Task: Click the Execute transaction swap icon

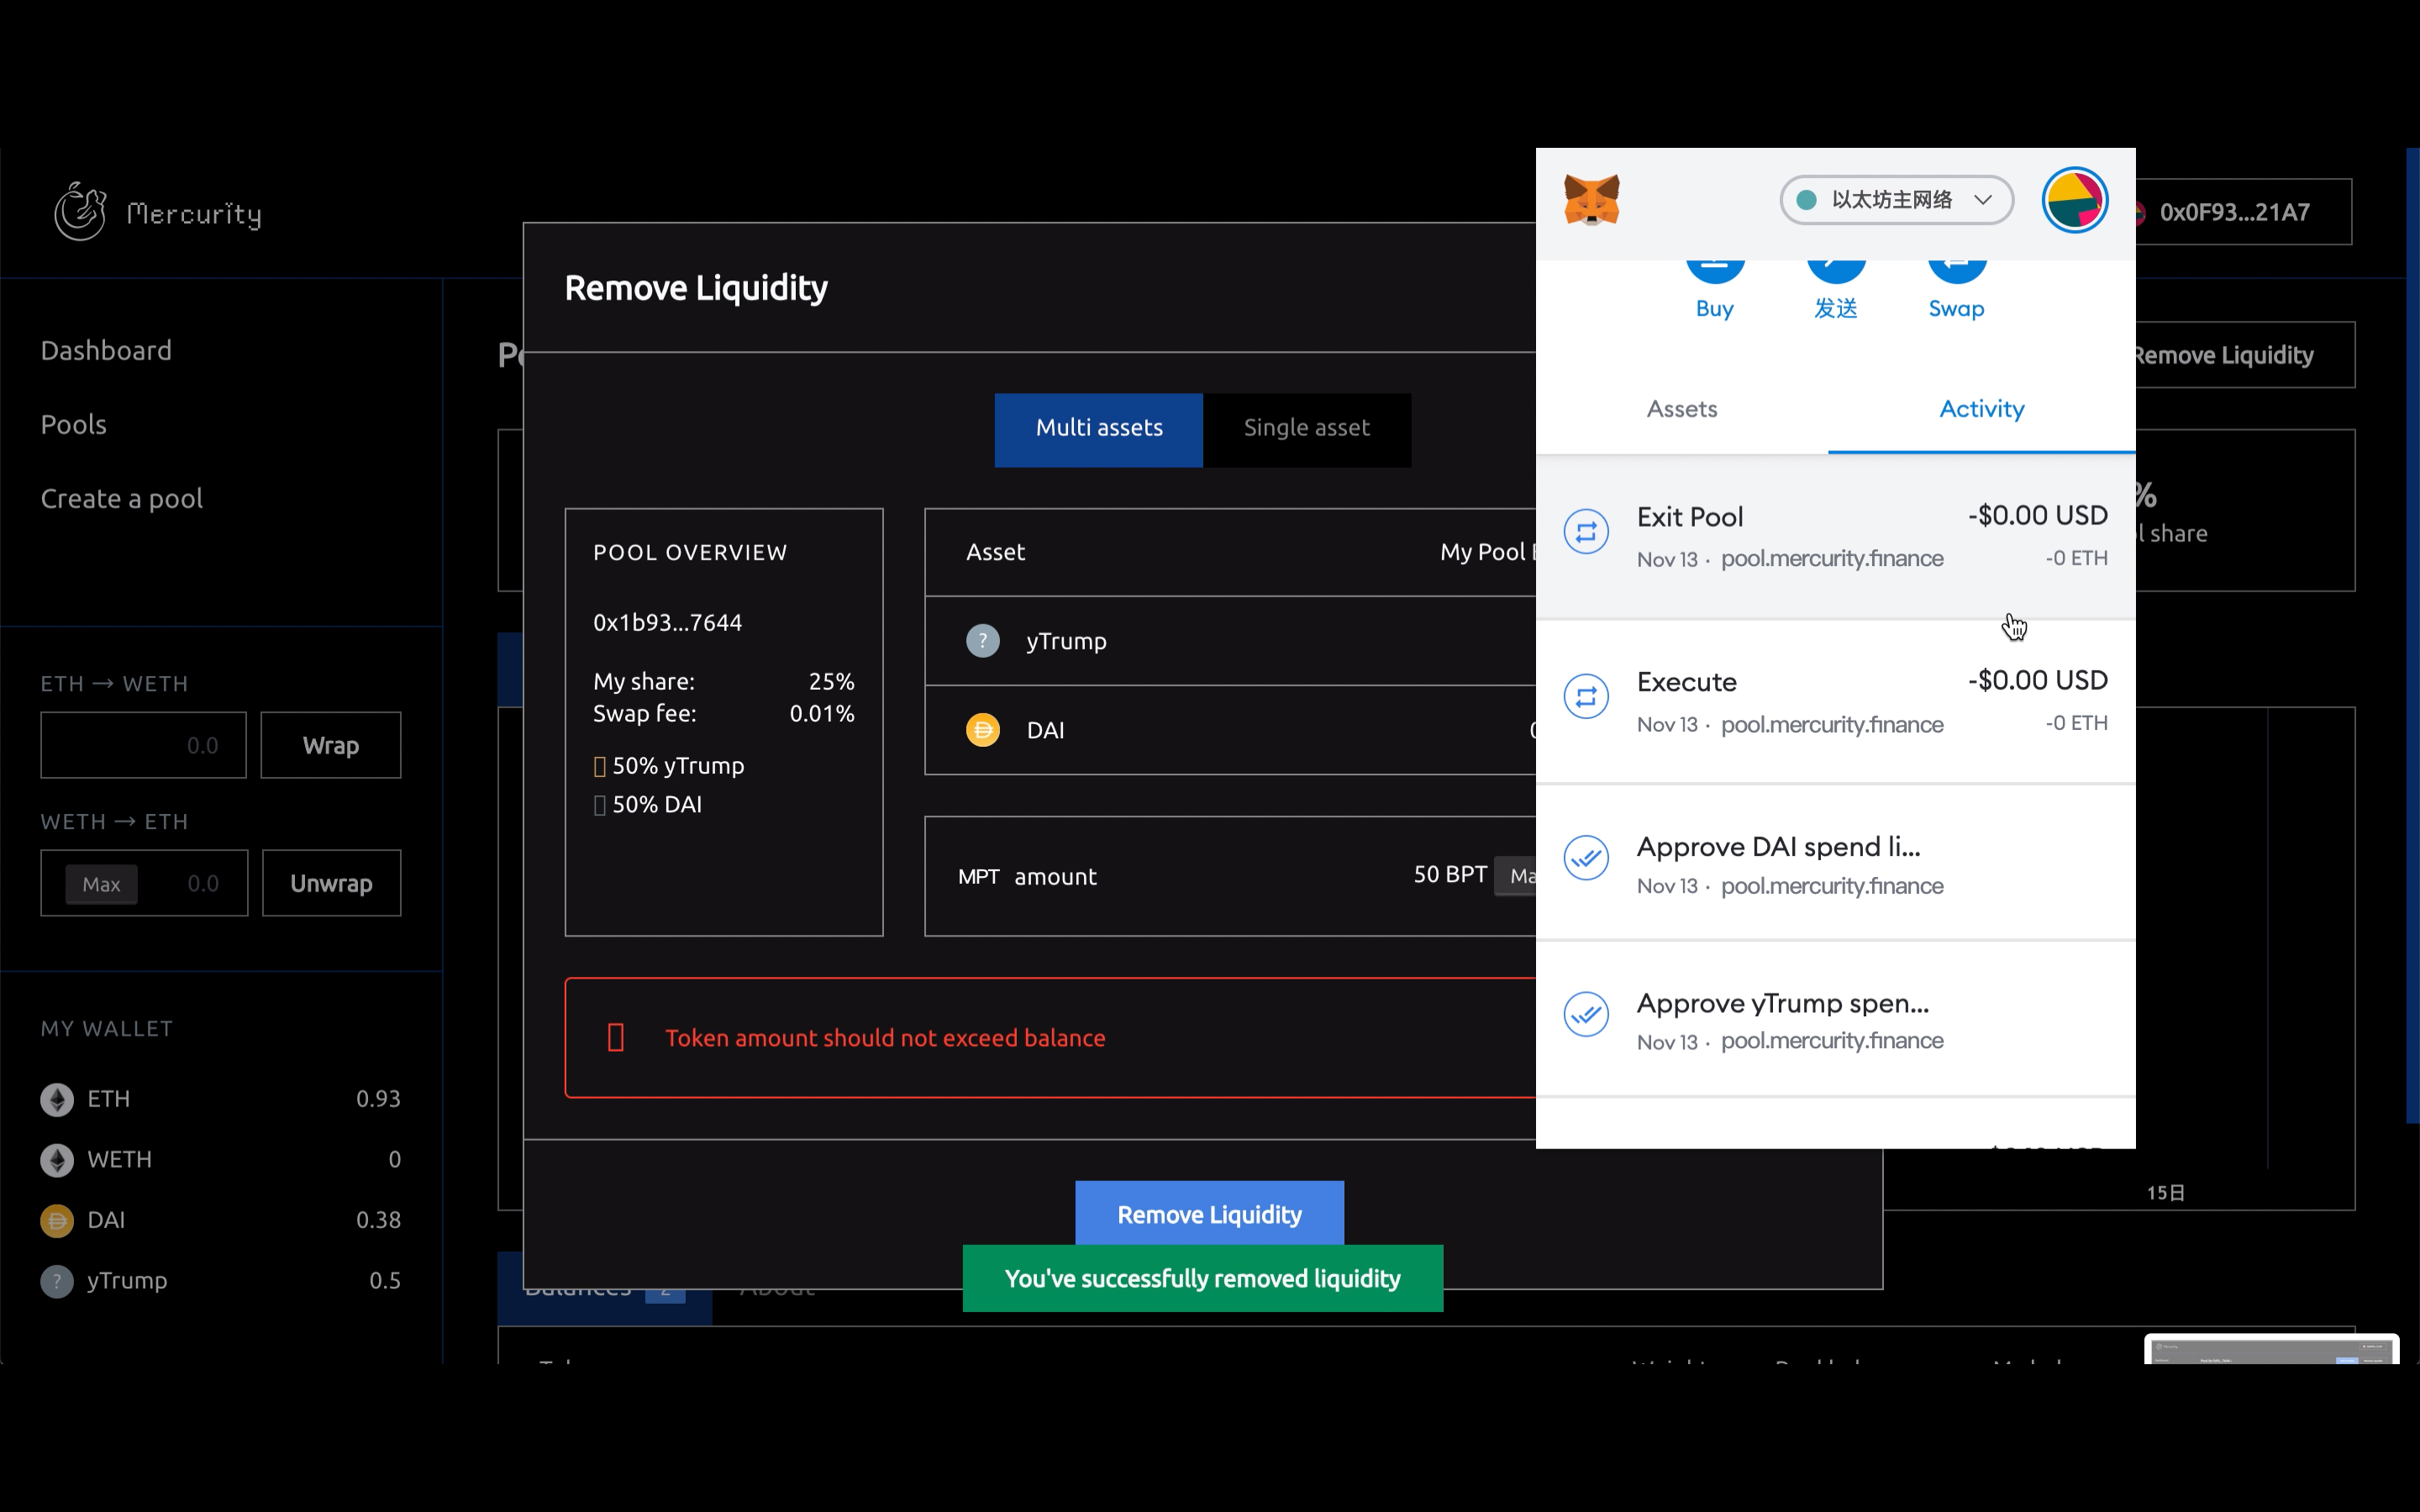Action: point(1586,697)
